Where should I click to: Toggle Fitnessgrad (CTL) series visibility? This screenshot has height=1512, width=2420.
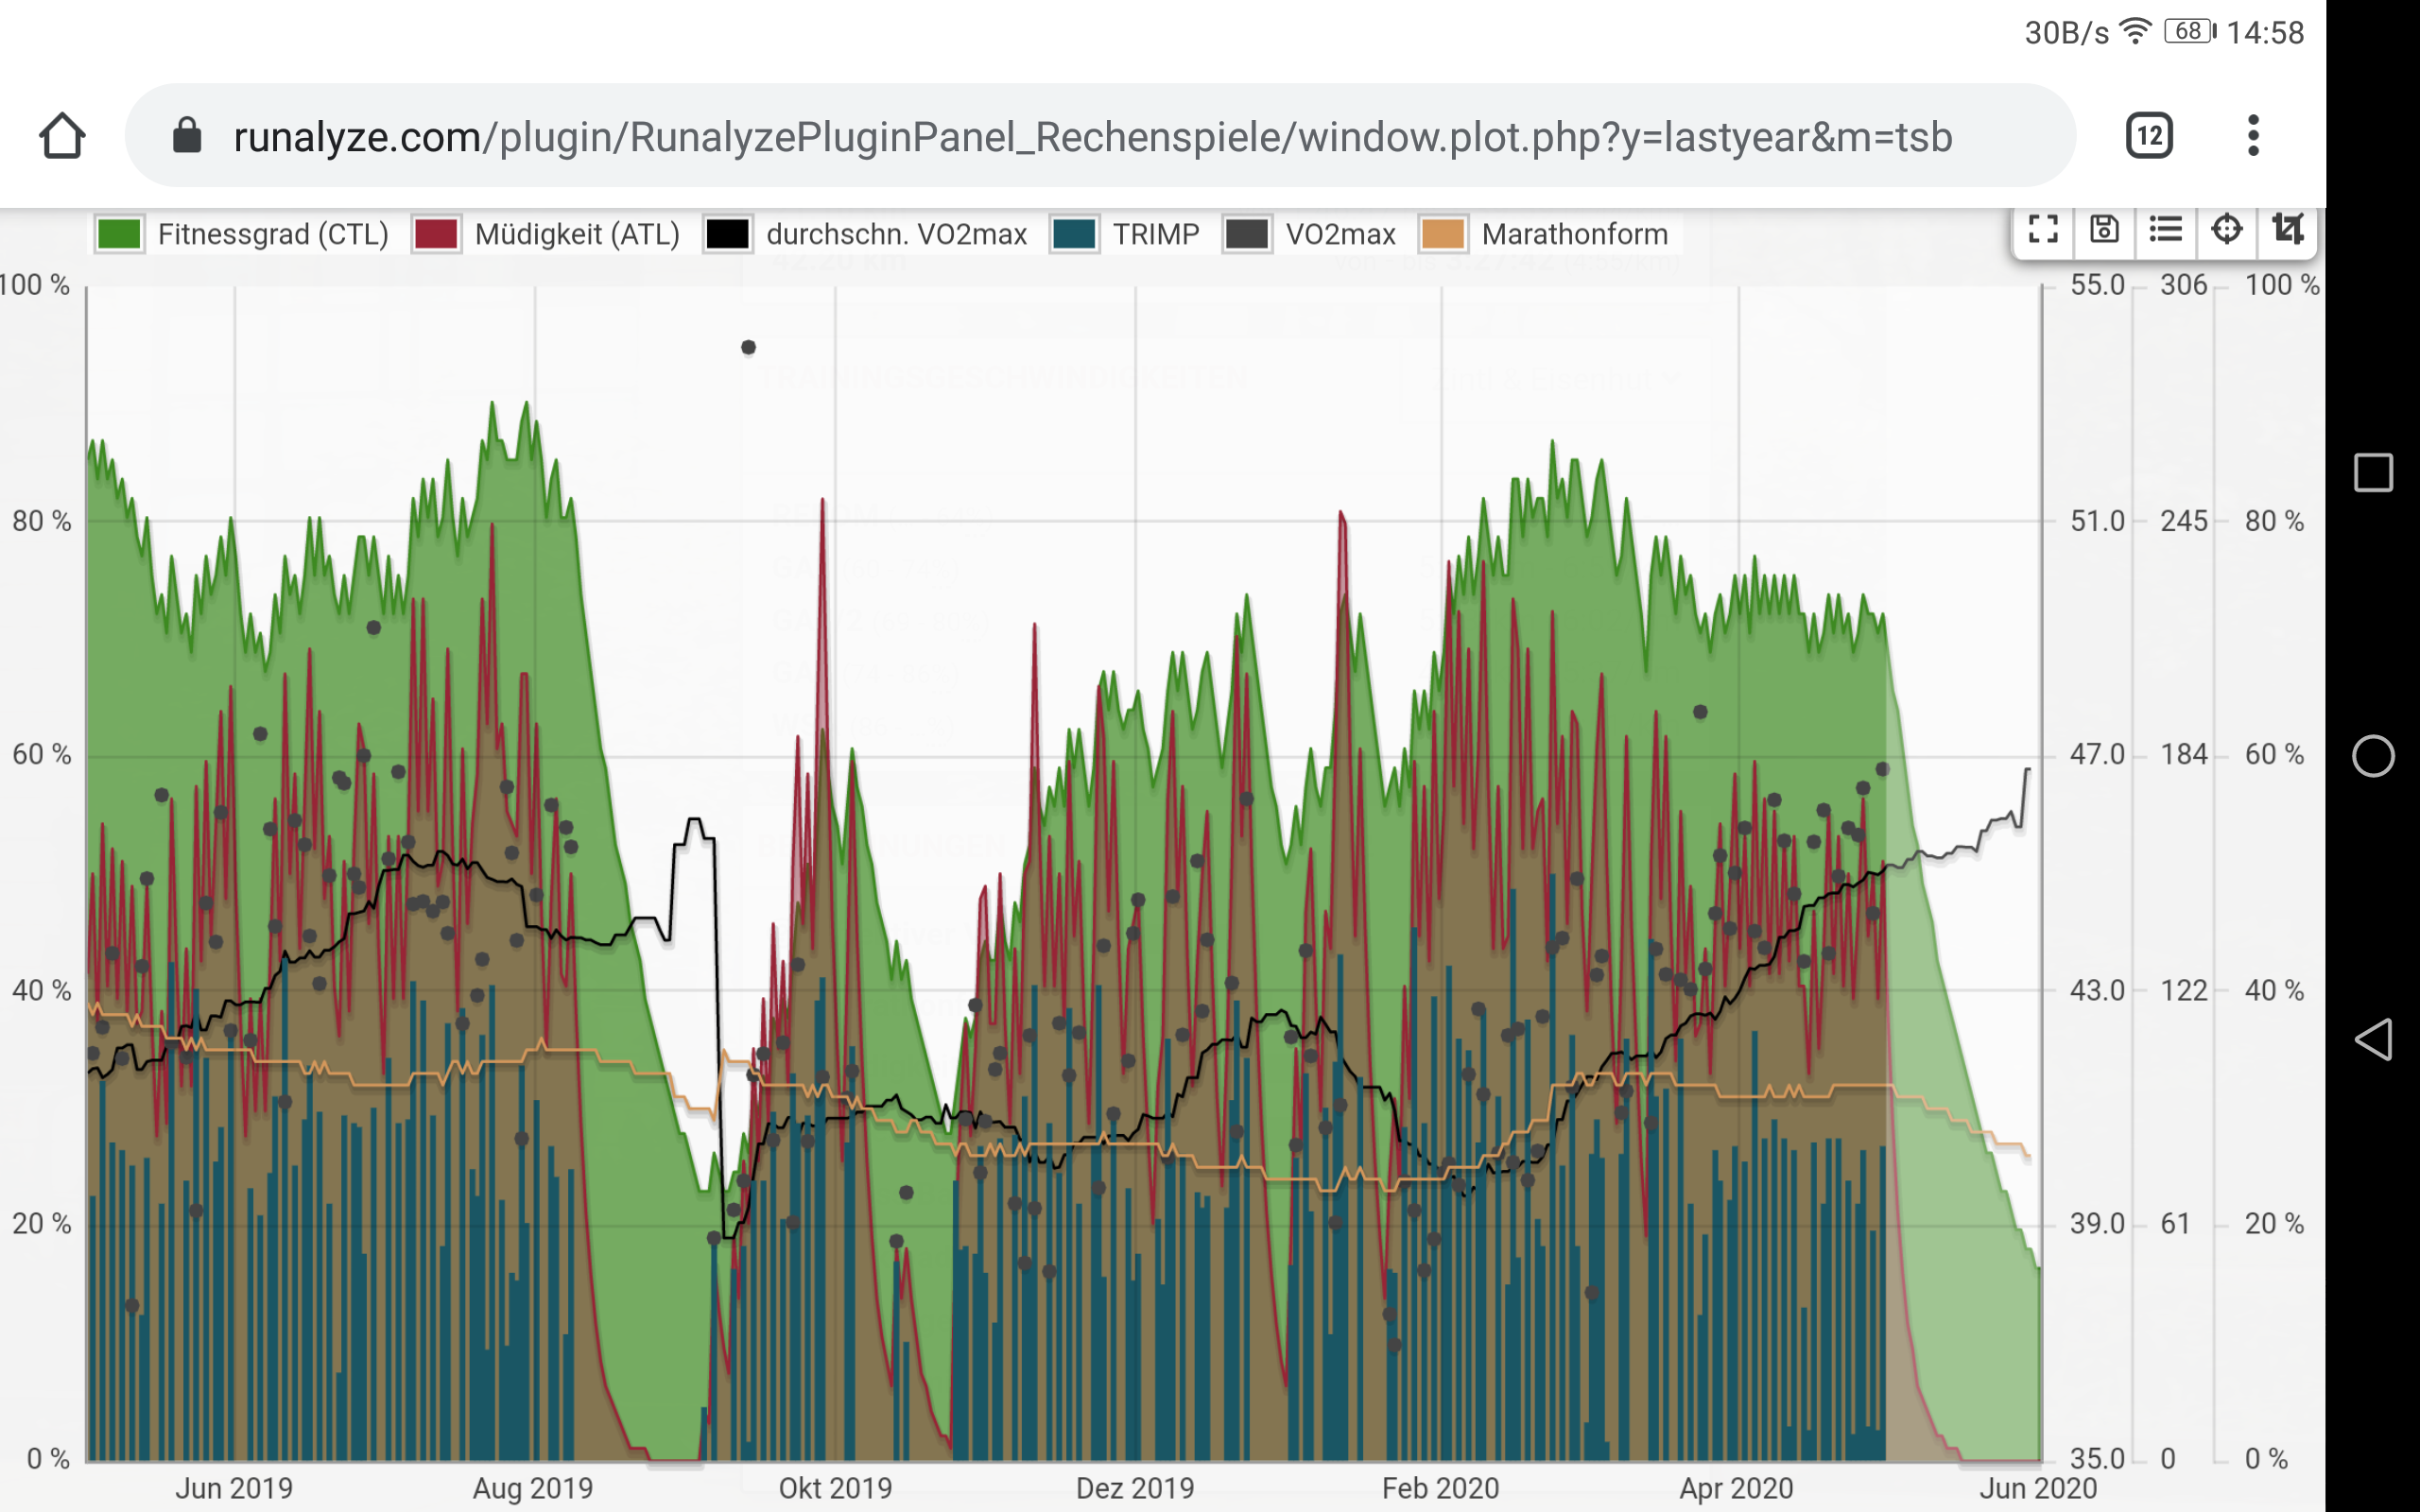point(272,234)
